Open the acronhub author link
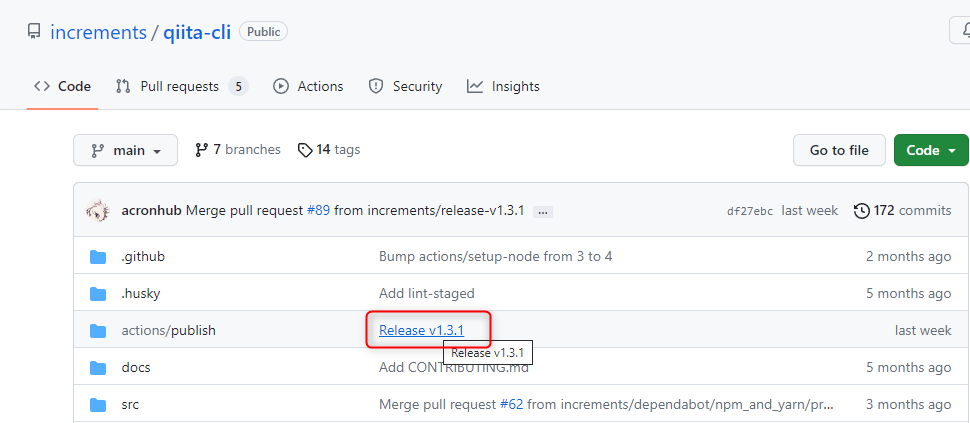The height and width of the screenshot is (423, 970). pos(152,211)
